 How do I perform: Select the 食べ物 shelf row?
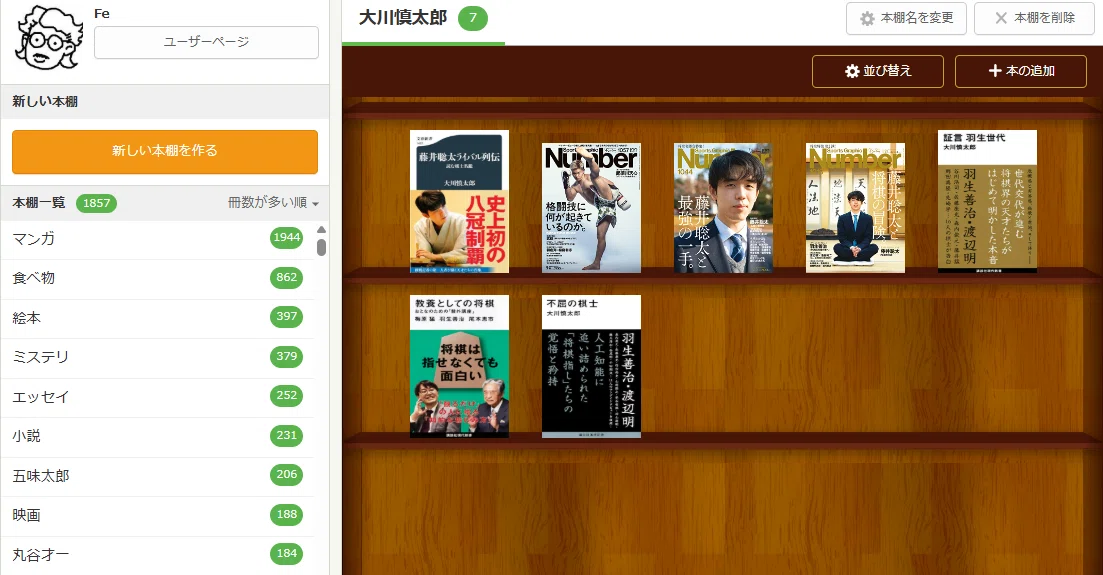coord(158,278)
